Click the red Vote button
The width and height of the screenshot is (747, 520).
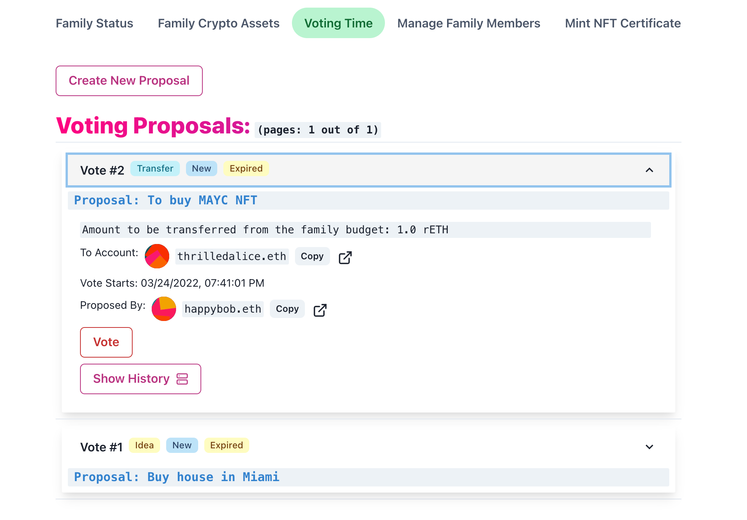106,342
